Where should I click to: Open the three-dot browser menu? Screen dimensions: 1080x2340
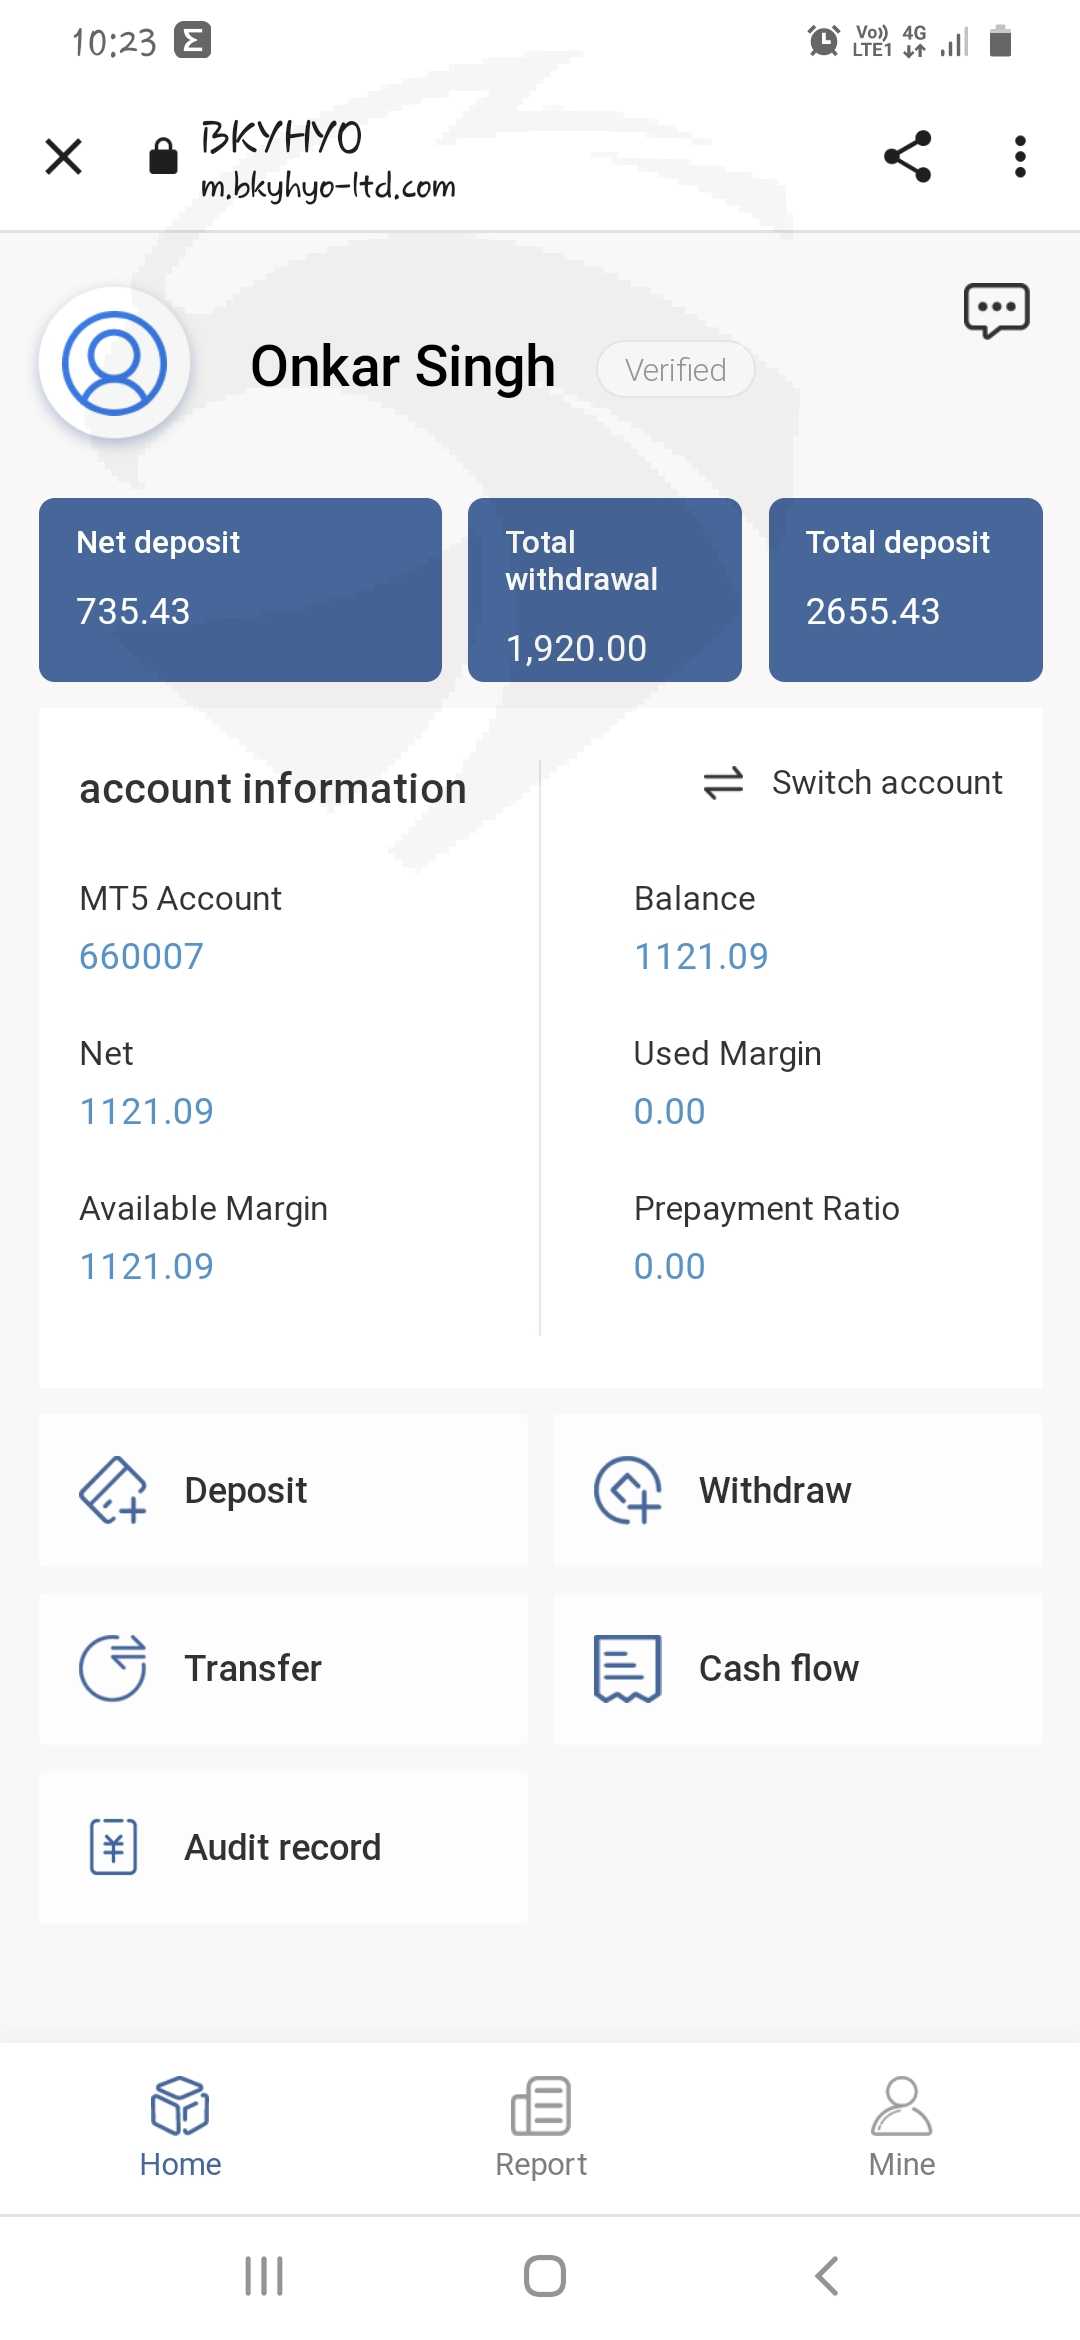1020,157
